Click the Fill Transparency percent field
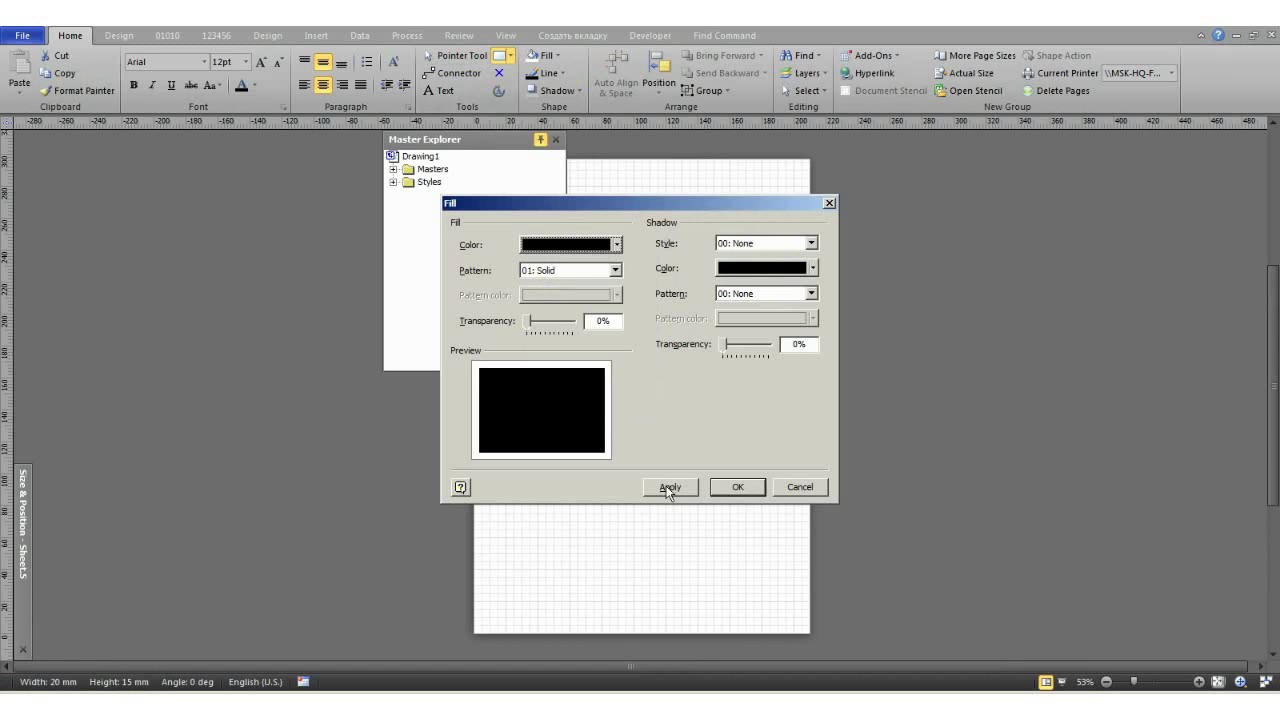 (603, 321)
